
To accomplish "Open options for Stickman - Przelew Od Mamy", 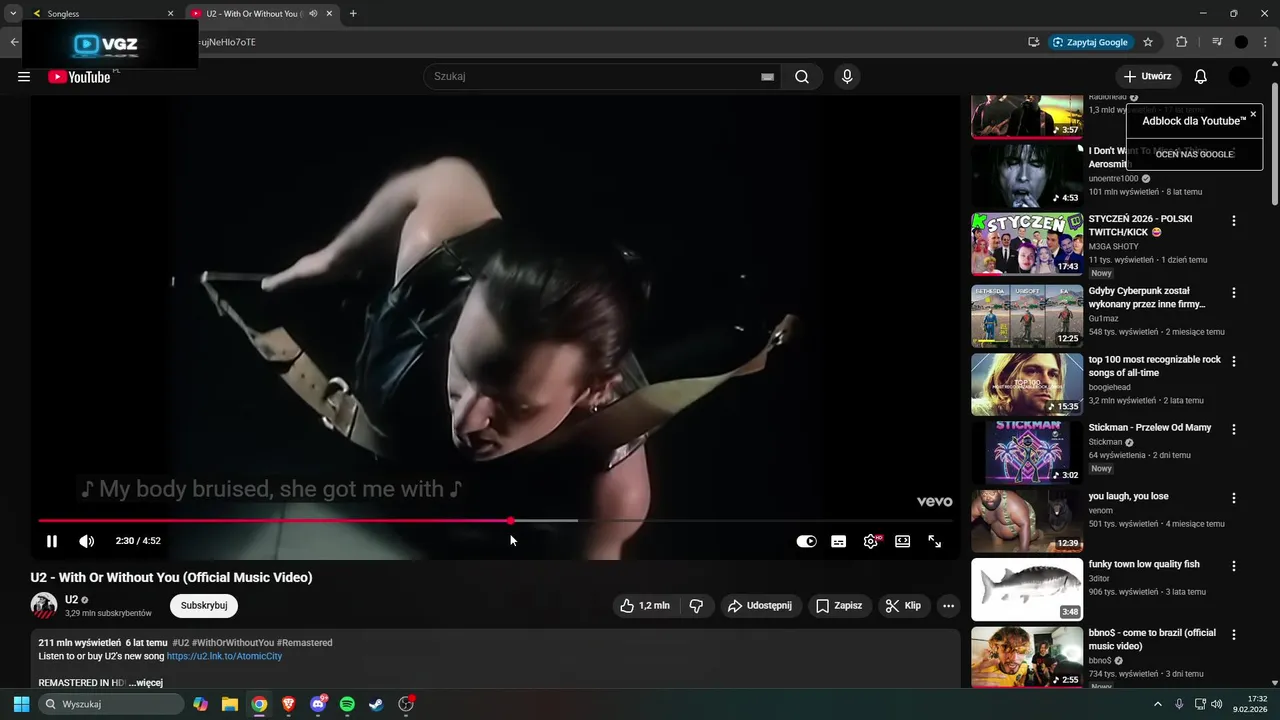I will tap(1234, 430).
